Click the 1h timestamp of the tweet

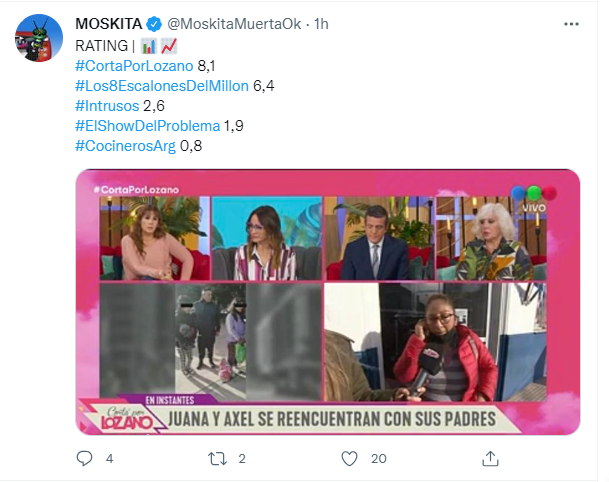[x=321, y=24]
